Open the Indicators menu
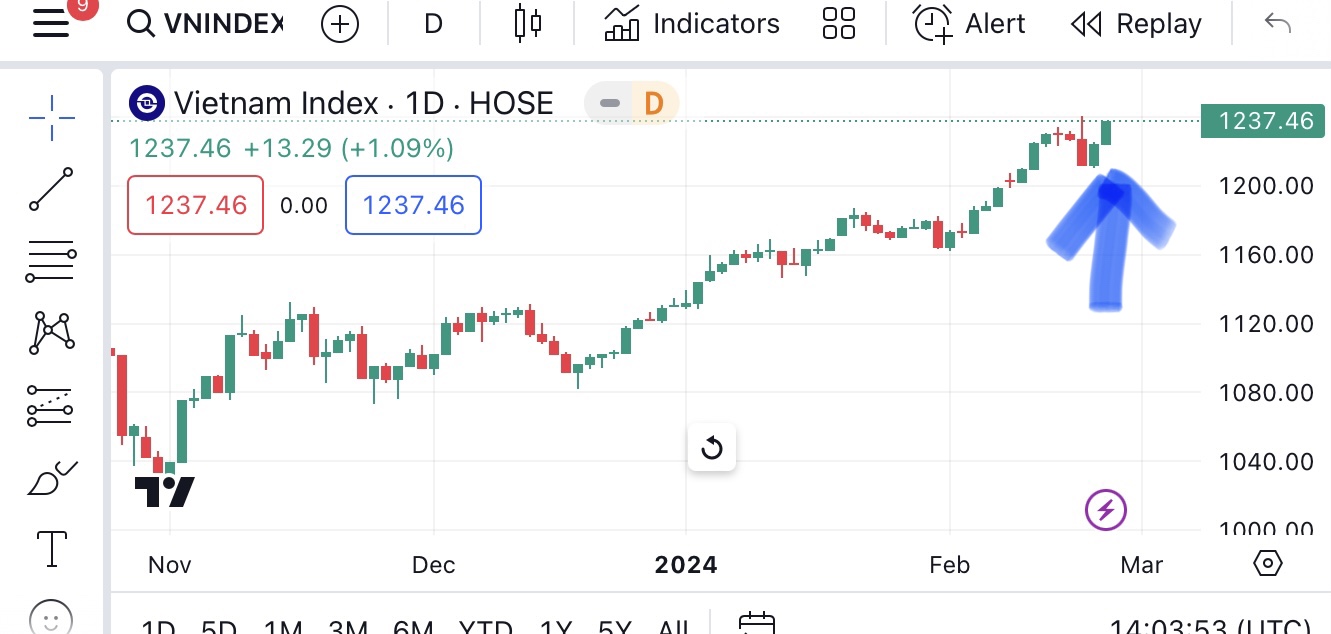This screenshot has height=634, width=1331. [x=692, y=24]
